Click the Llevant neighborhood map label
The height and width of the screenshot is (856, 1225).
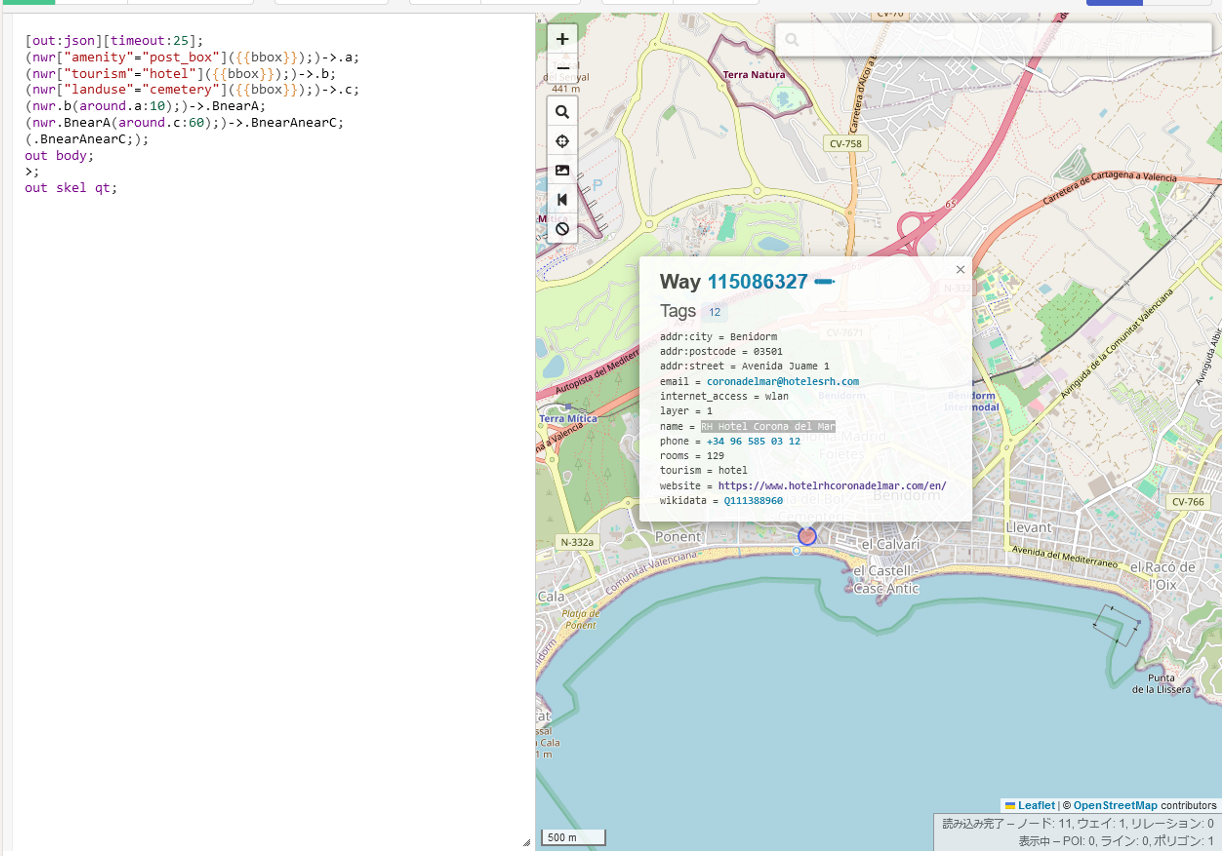(1028, 527)
